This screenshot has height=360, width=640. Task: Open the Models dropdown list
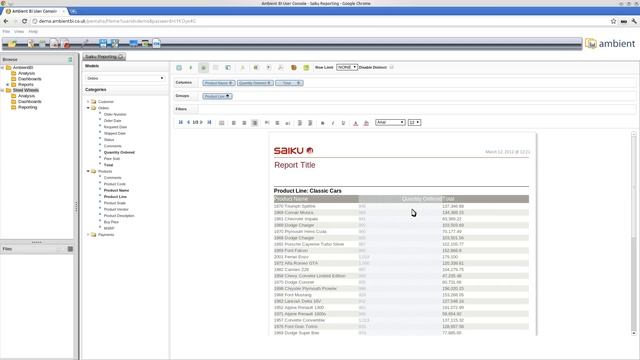(x=125, y=78)
